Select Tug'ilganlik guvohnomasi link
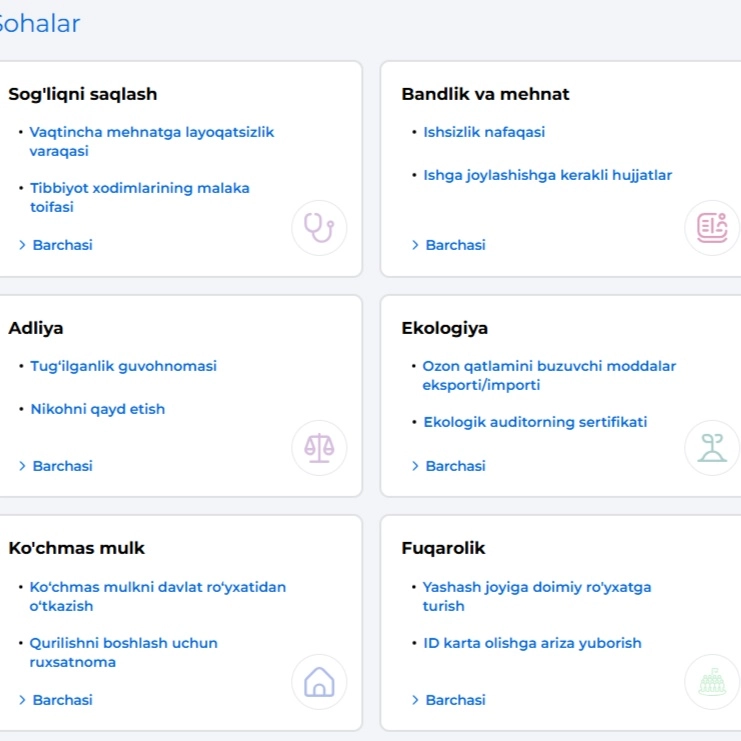 point(123,366)
